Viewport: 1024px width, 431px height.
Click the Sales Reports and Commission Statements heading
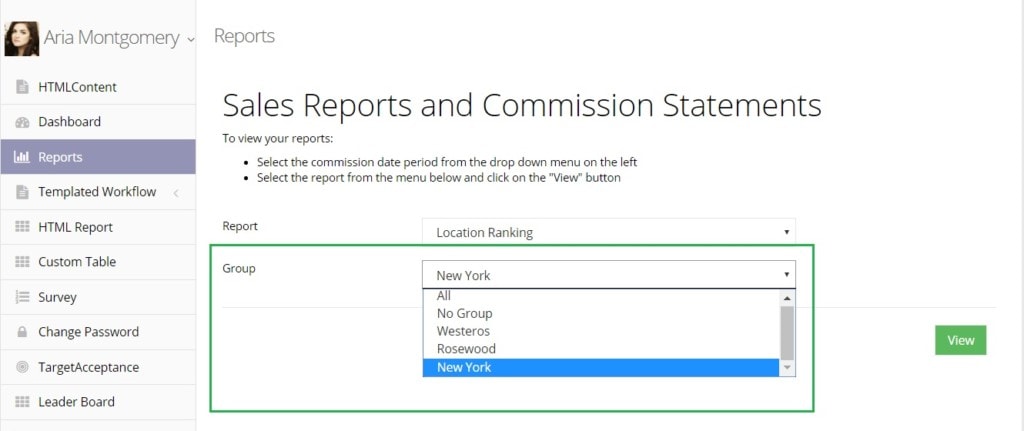pos(522,105)
